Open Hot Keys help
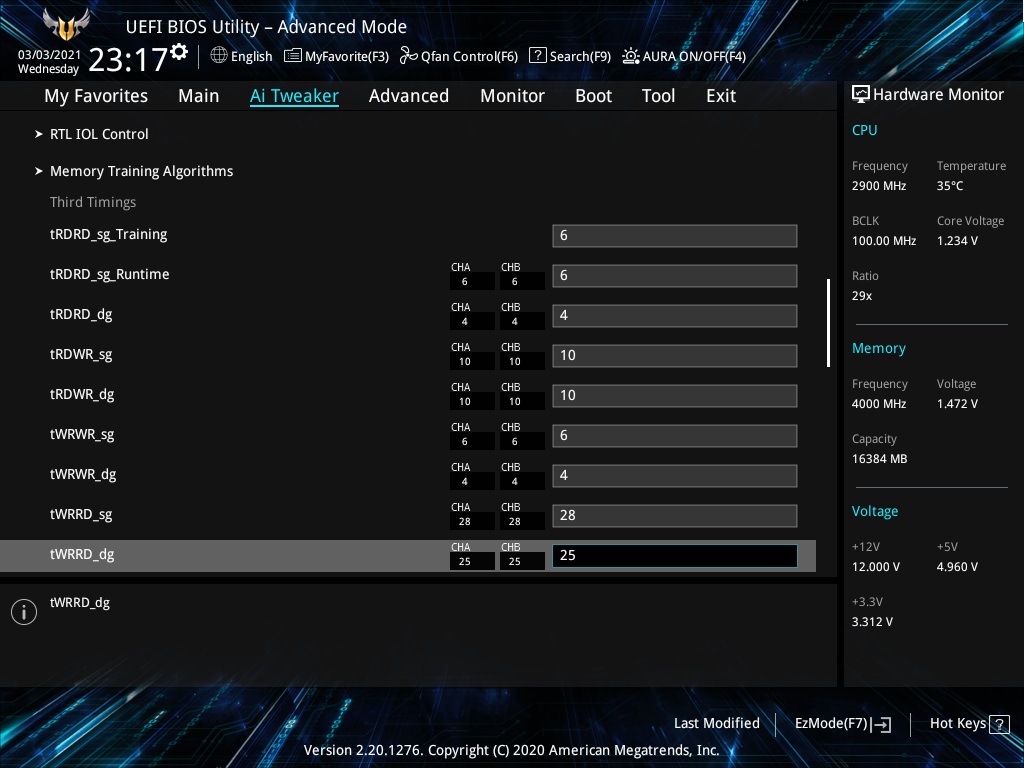 969,724
